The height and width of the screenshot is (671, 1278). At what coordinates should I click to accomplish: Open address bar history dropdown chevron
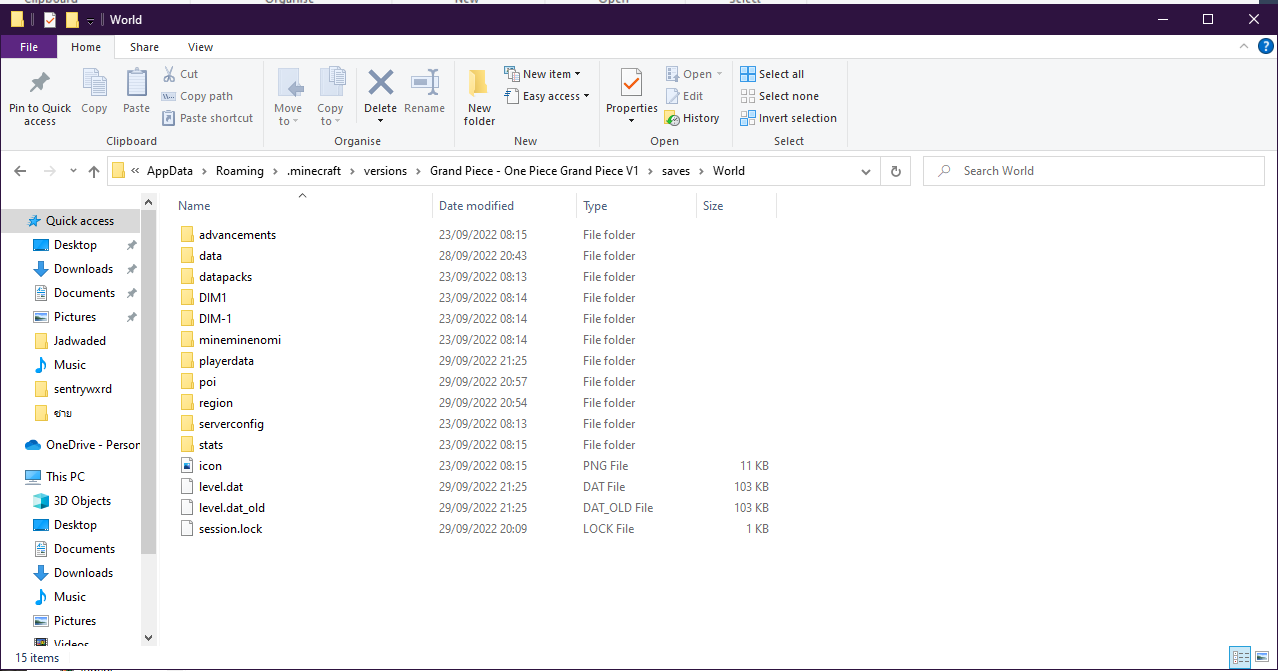[866, 171]
